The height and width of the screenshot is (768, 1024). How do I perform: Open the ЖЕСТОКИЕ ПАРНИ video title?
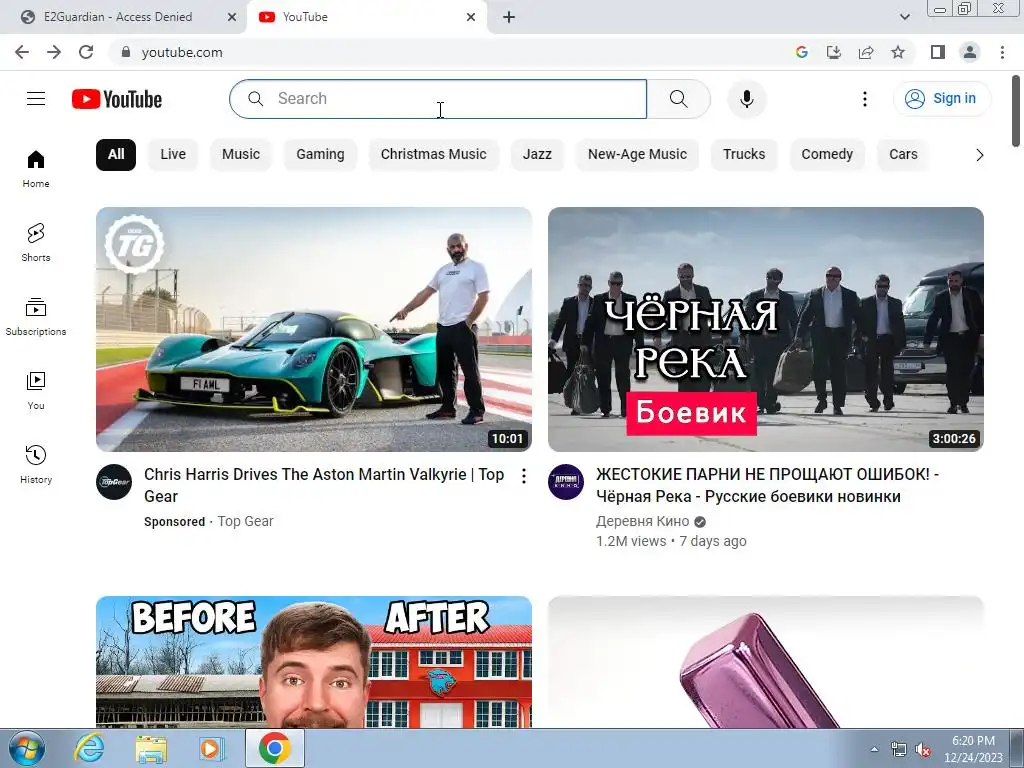[767, 485]
